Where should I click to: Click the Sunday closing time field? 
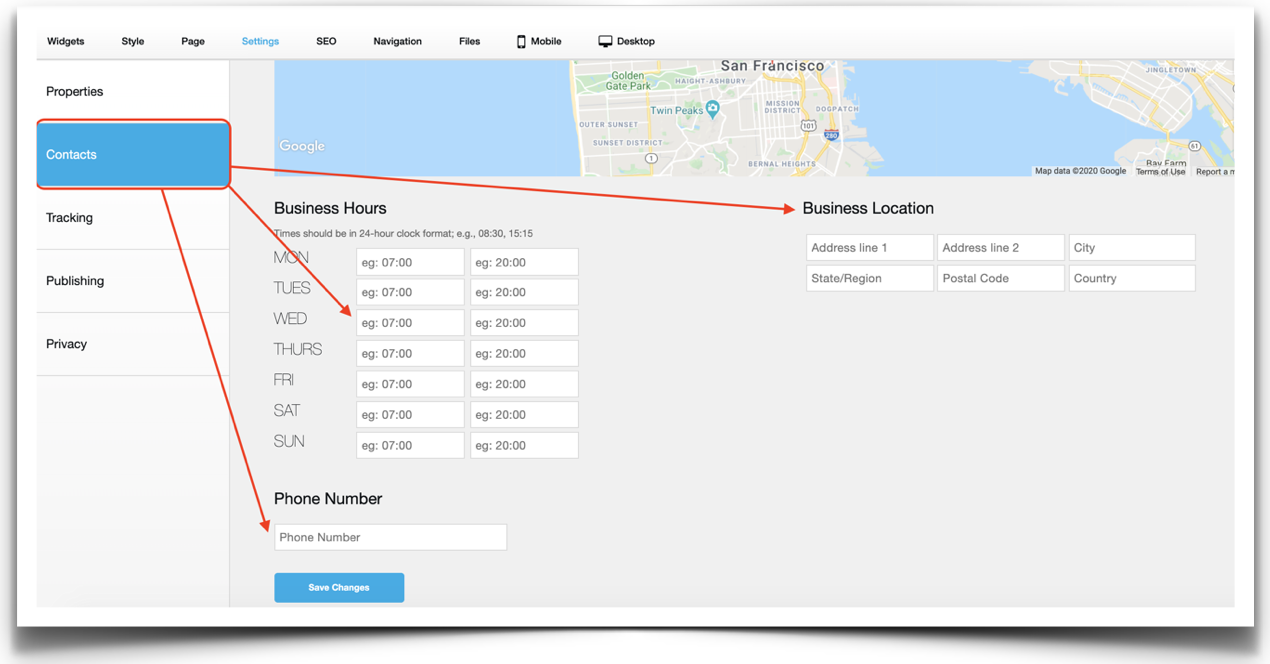pos(524,445)
